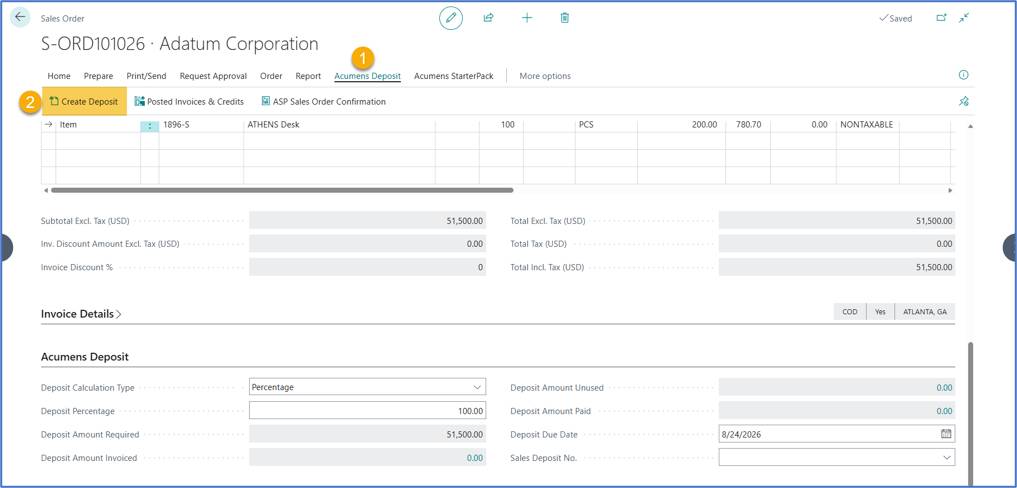Click the 780.70 cell

[746, 125]
